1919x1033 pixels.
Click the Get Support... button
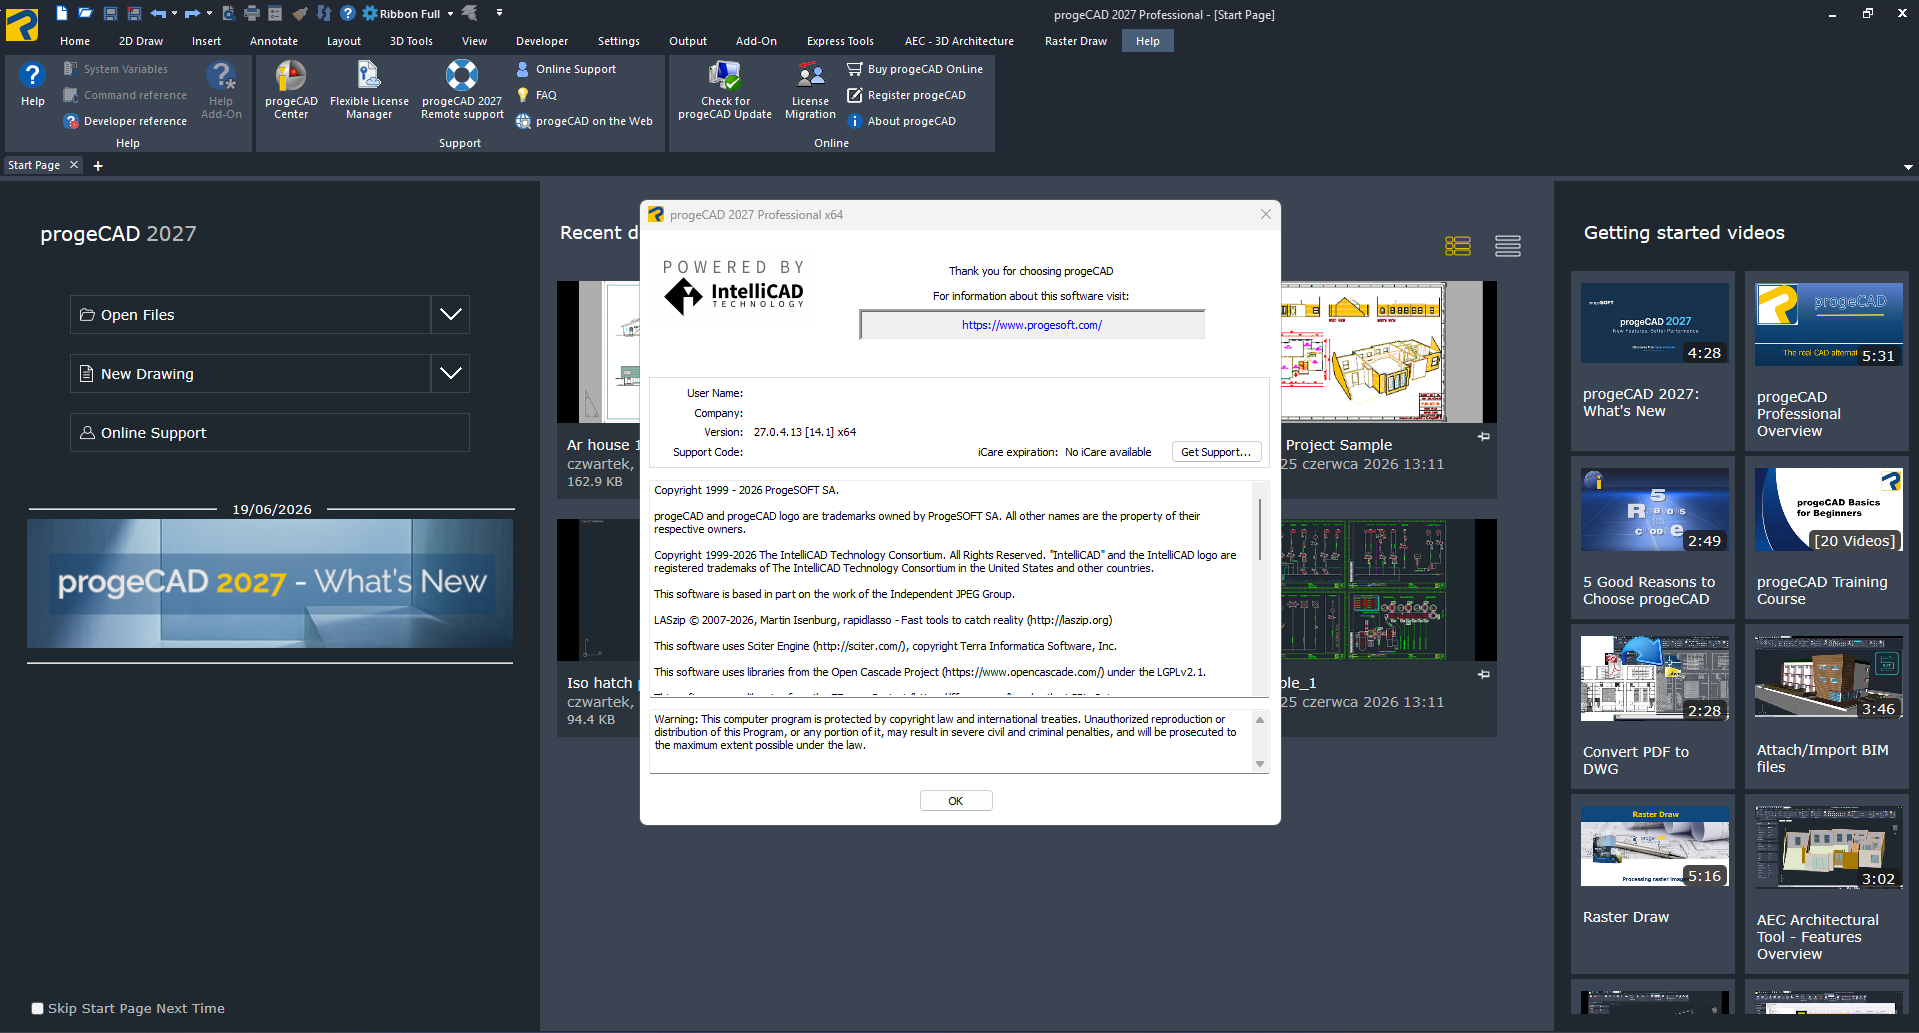(1216, 452)
